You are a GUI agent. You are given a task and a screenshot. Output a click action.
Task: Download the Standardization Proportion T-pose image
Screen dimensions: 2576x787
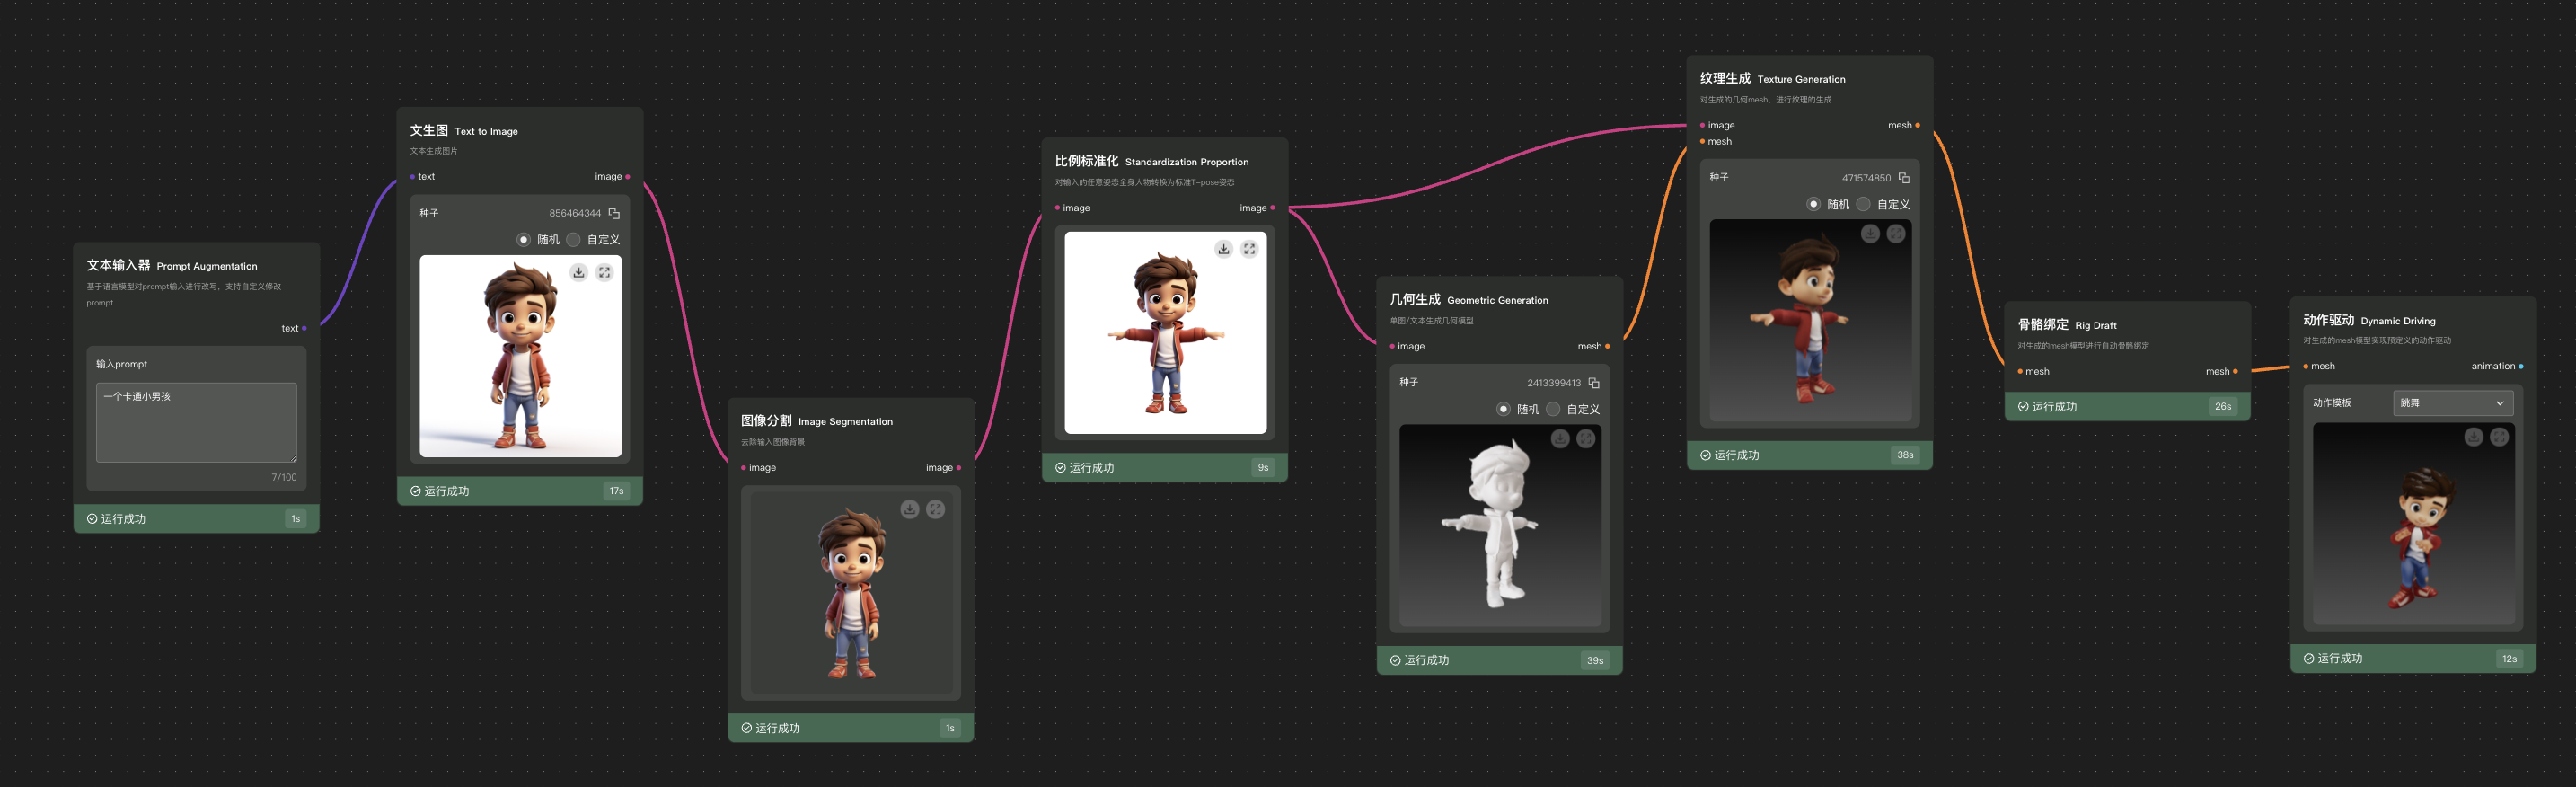pos(1224,250)
